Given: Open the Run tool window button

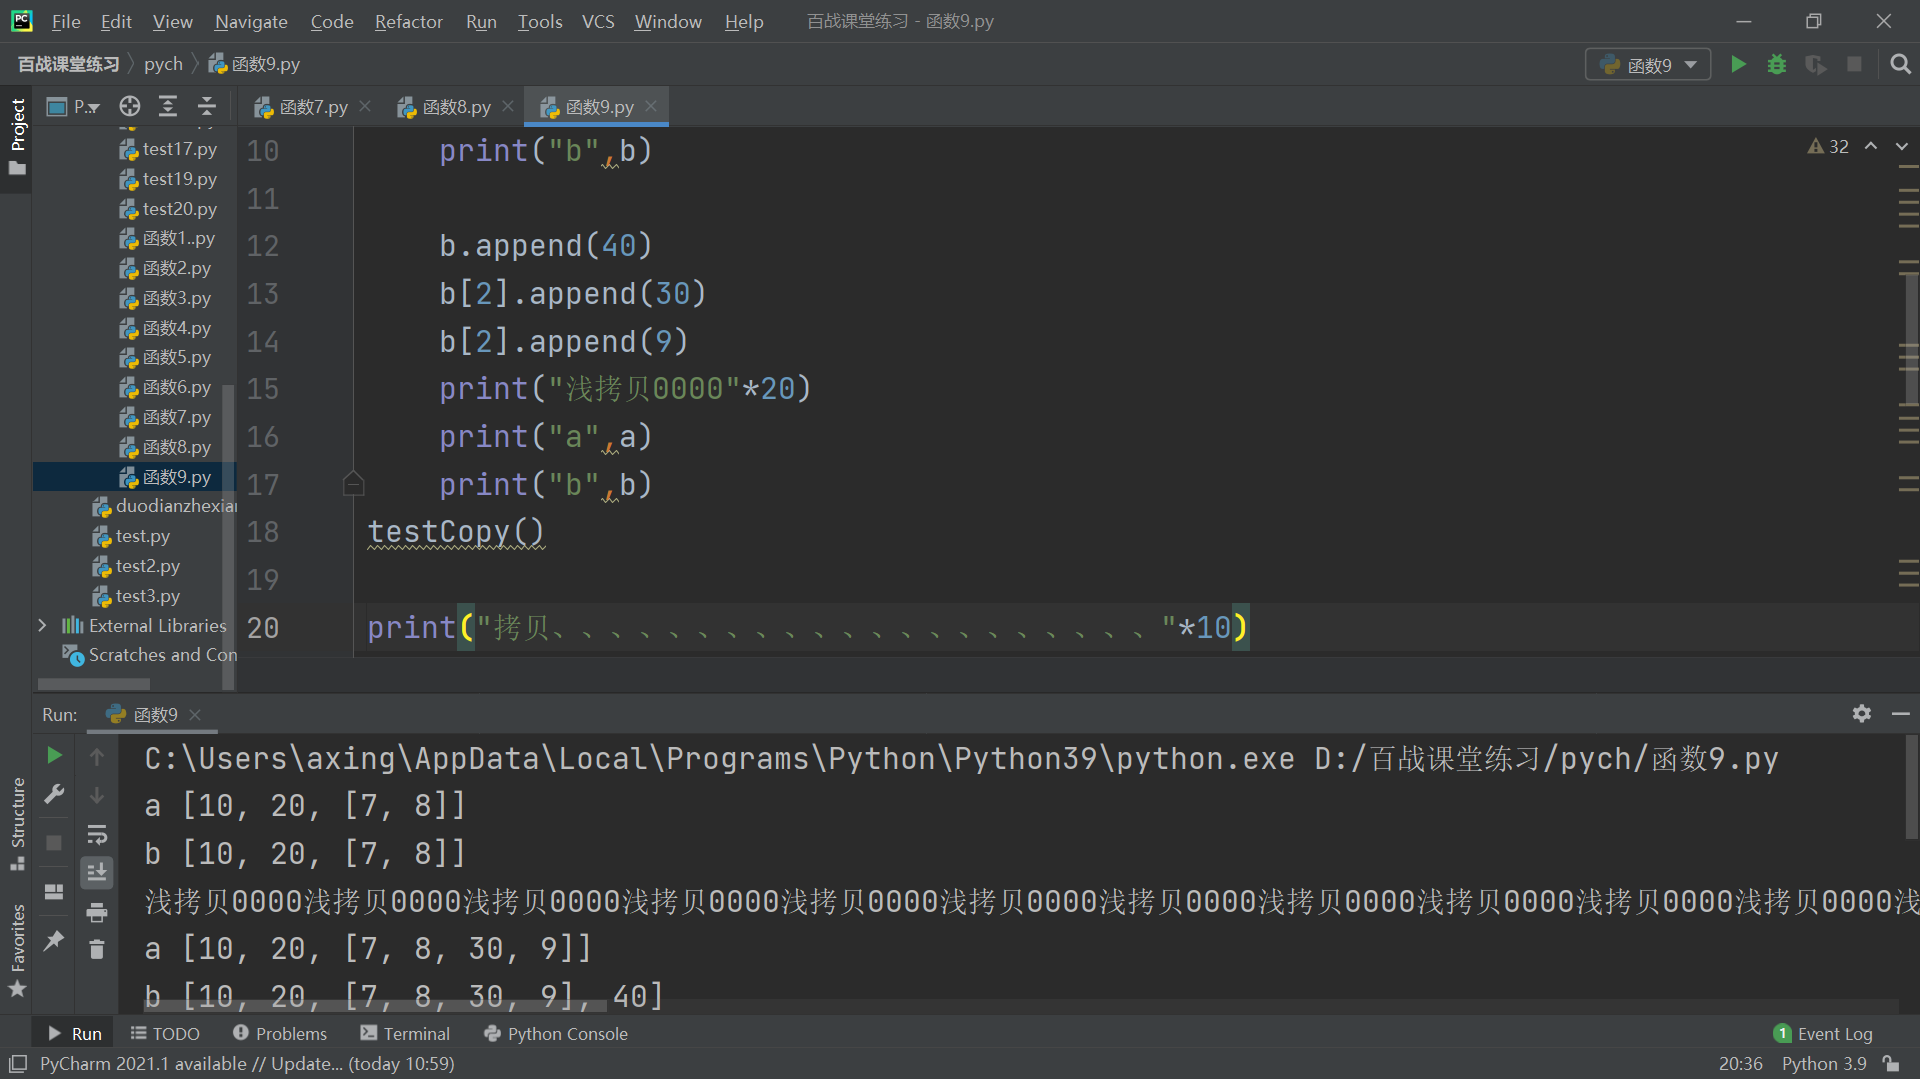Looking at the screenshot, I should (75, 1033).
